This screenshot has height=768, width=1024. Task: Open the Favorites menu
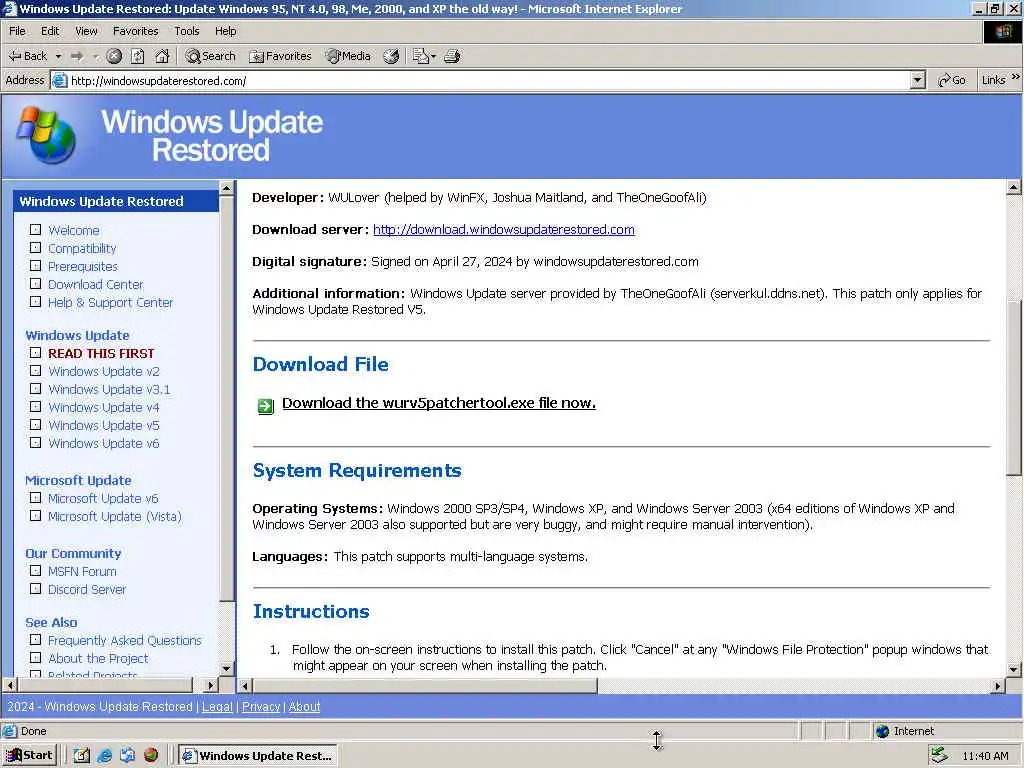point(135,31)
